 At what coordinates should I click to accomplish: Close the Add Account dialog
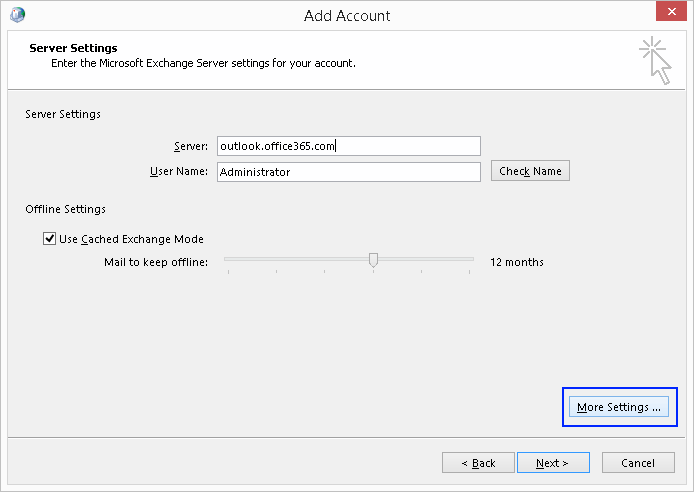(x=671, y=12)
